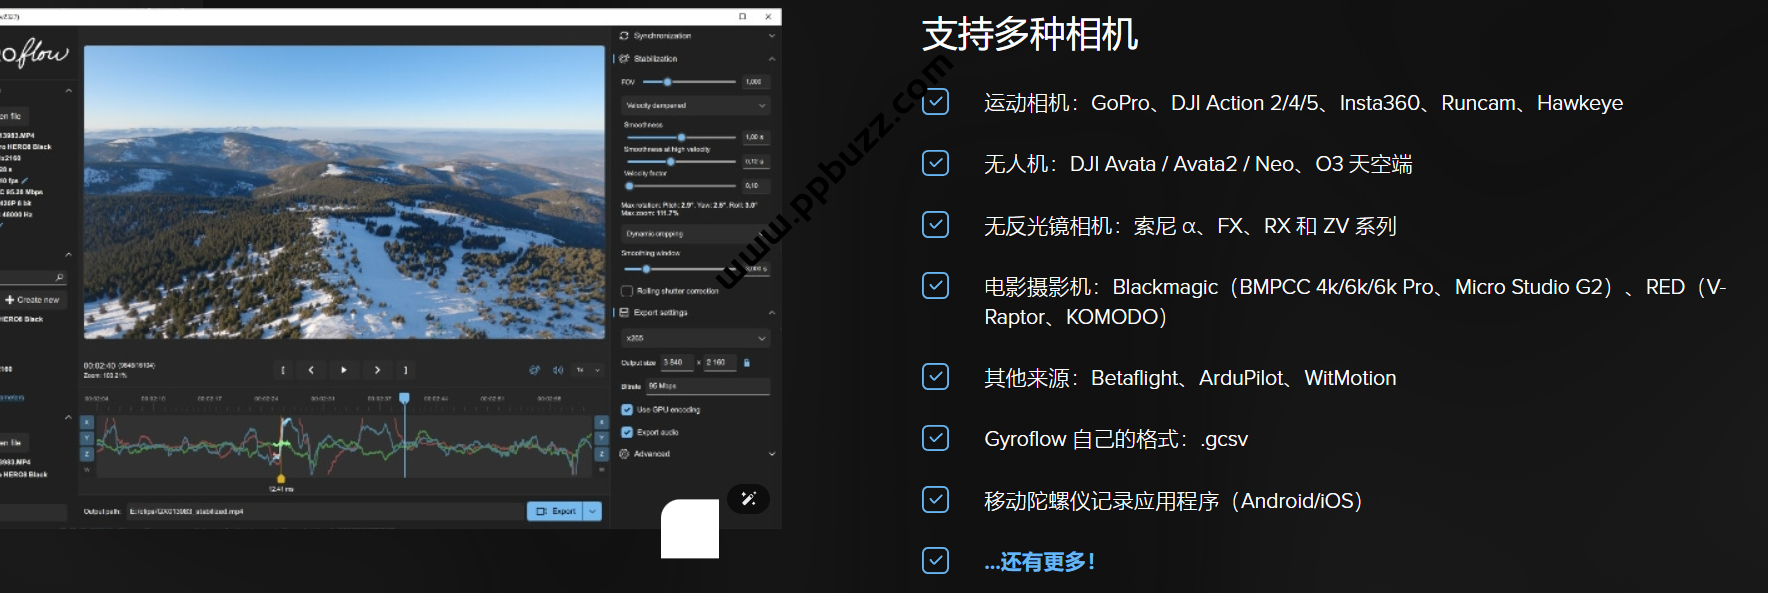
Task: Toggle the right-side Z axis chart button
Action: (x=602, y=454)
